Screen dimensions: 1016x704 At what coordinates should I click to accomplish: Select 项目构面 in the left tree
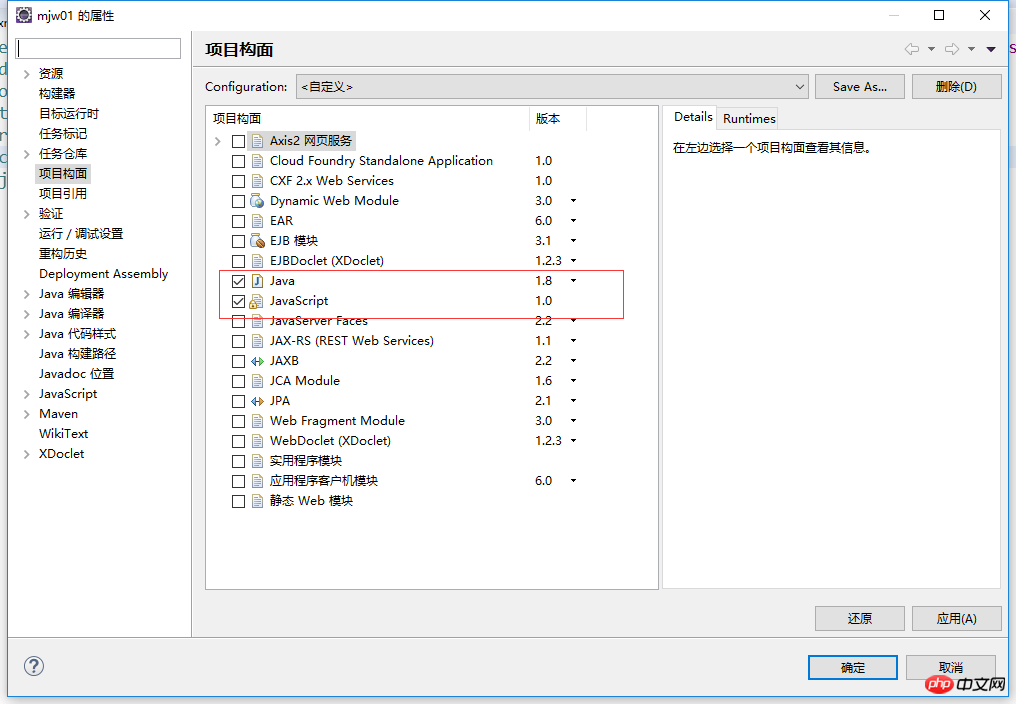tap(63, 174)
